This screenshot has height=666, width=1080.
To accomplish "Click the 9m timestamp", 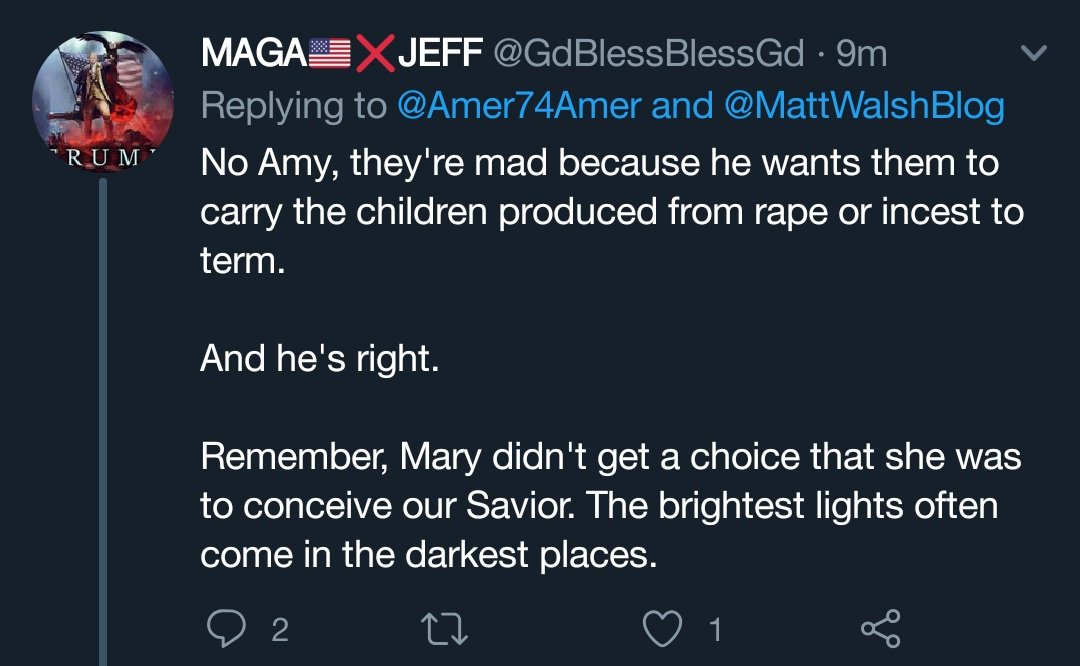I will tap(861, 54).
